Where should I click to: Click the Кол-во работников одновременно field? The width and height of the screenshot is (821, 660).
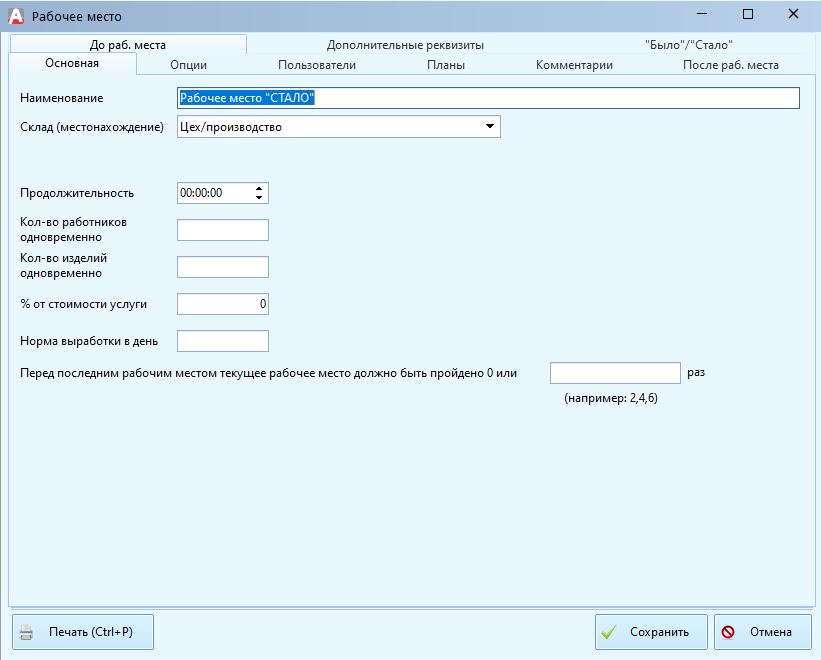223,230
